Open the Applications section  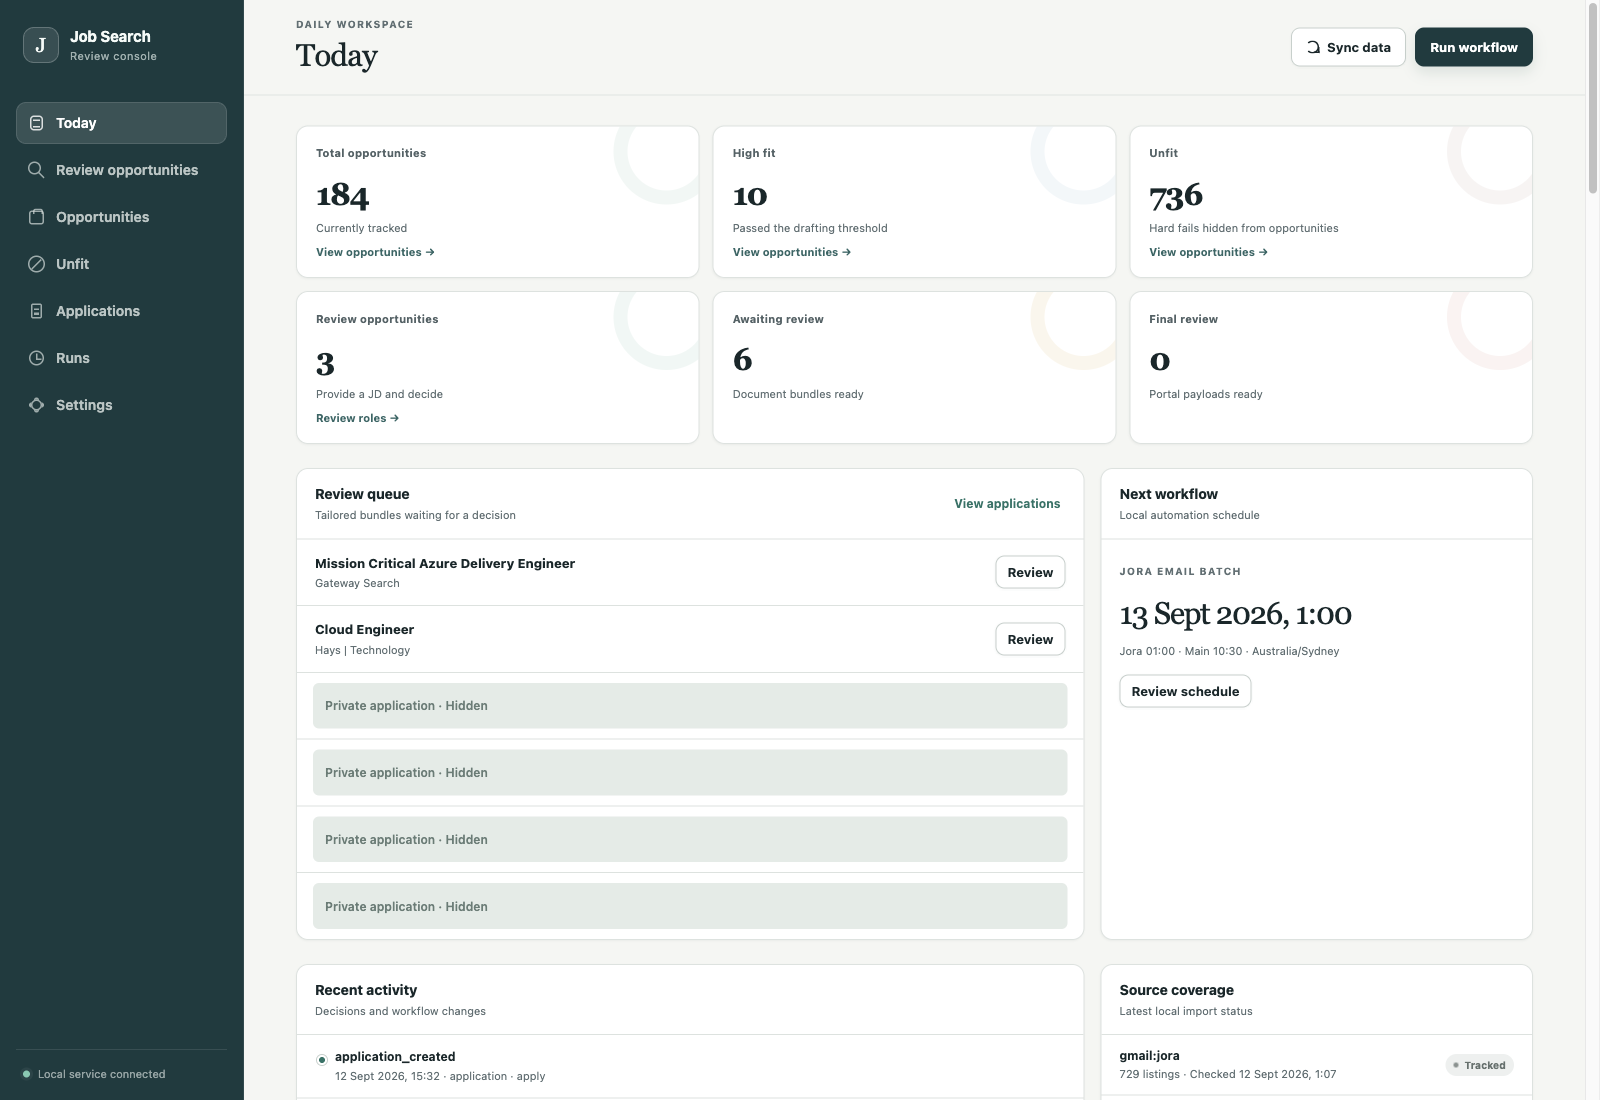tap(121, 311)
